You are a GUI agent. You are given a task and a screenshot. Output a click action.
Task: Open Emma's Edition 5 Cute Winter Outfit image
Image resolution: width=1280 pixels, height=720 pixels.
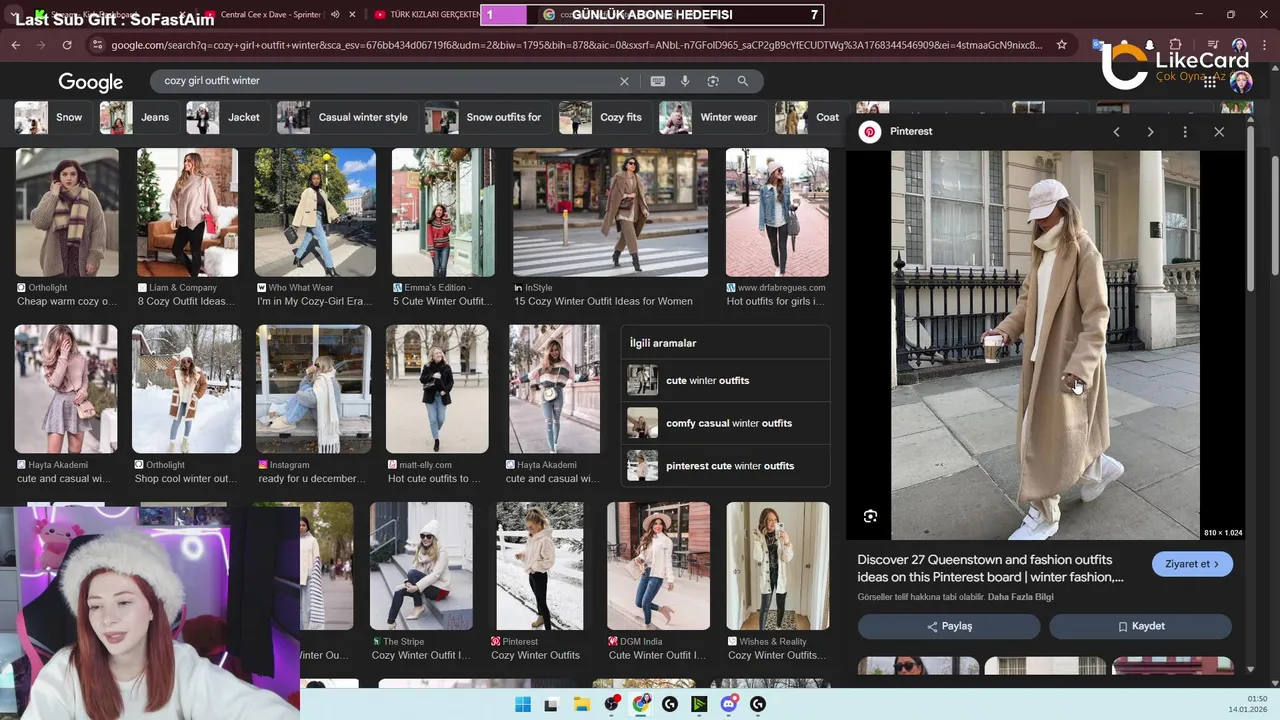click(x=443, y=212)
